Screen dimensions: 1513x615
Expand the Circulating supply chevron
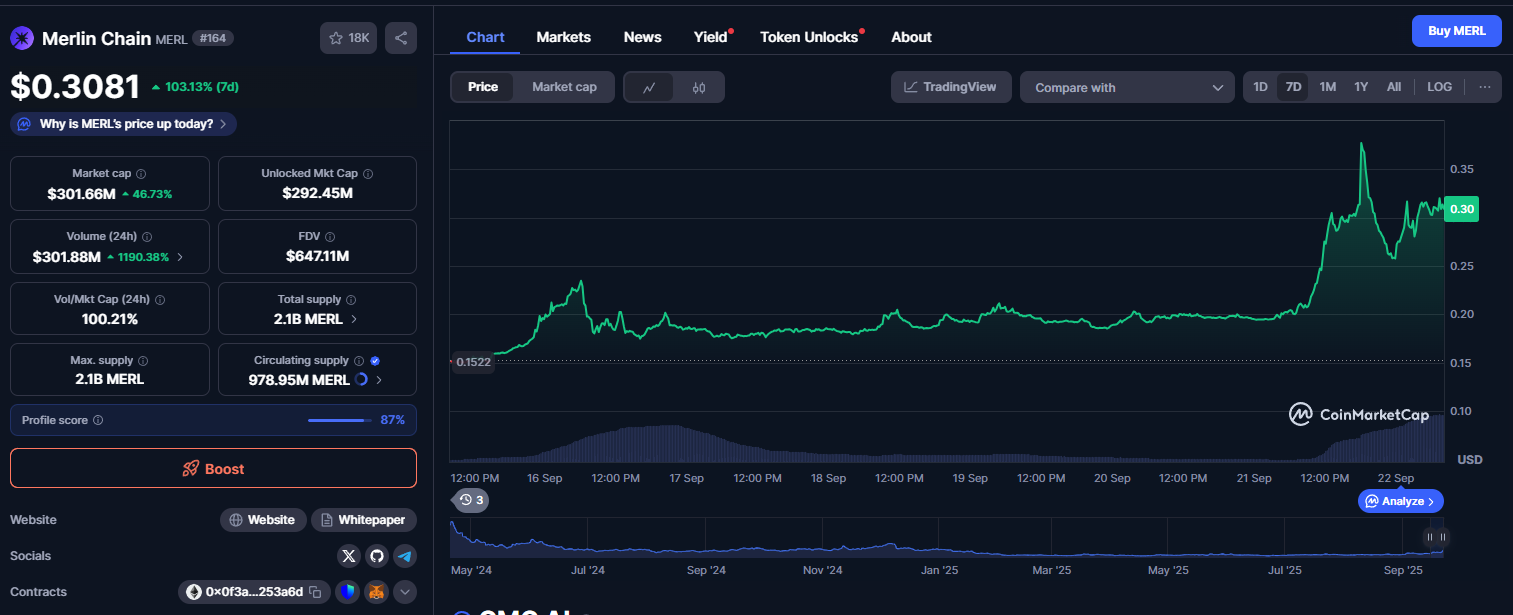click(x=379, y=380)
